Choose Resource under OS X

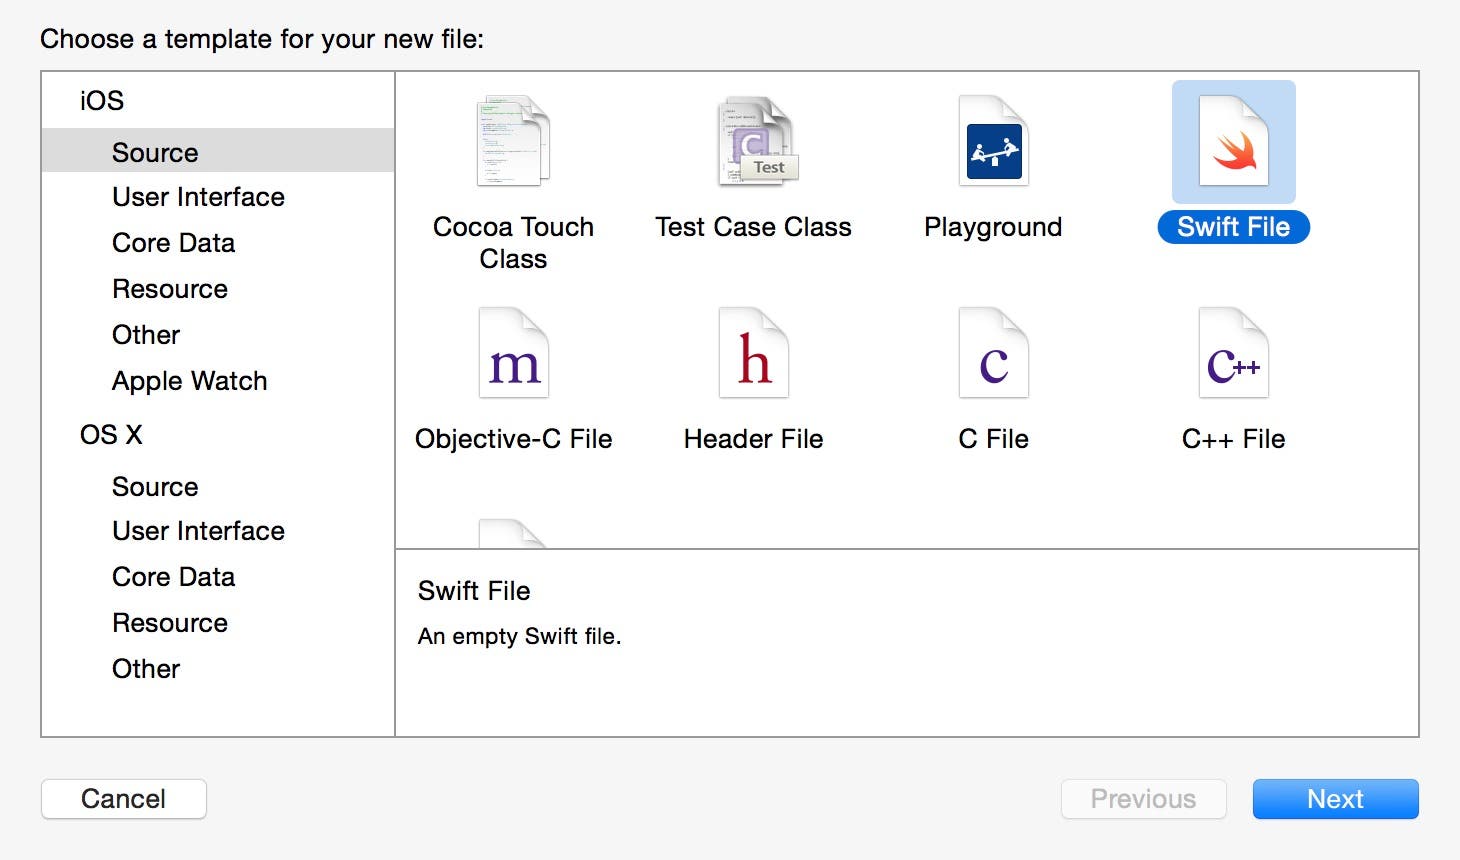170,623
